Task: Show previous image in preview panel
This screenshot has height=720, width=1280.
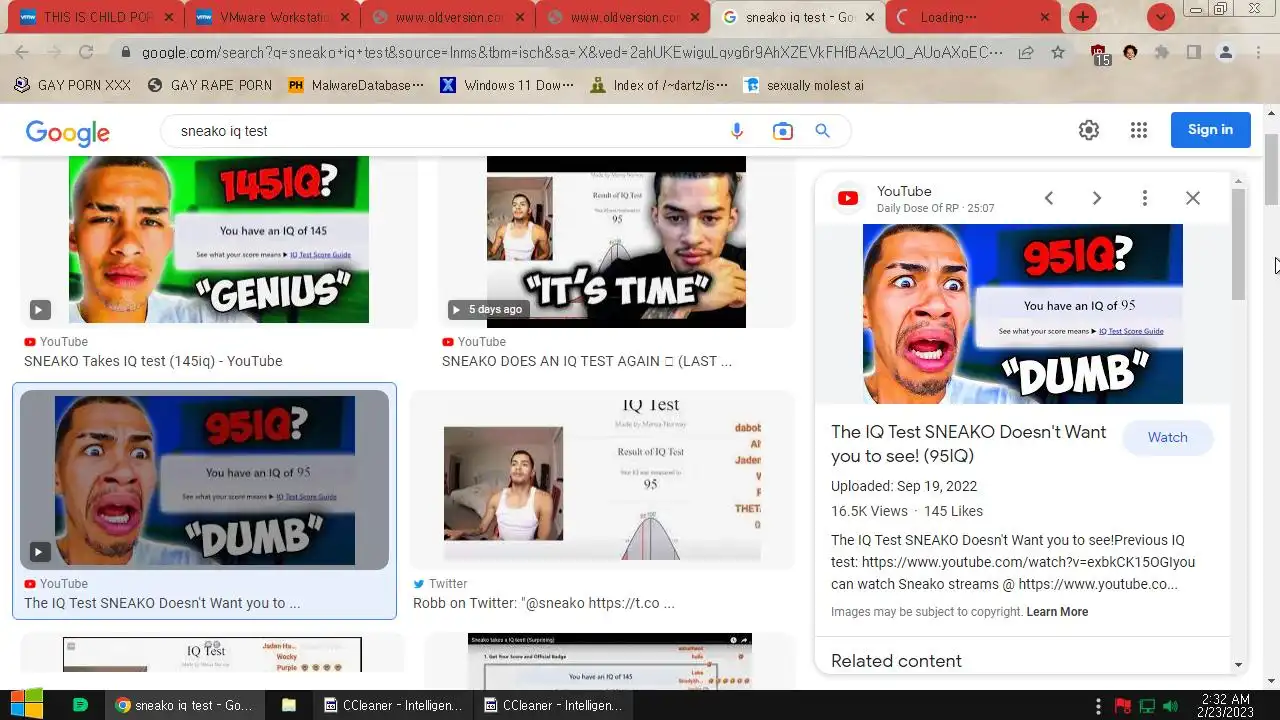Action: [x=1049, y=198]
